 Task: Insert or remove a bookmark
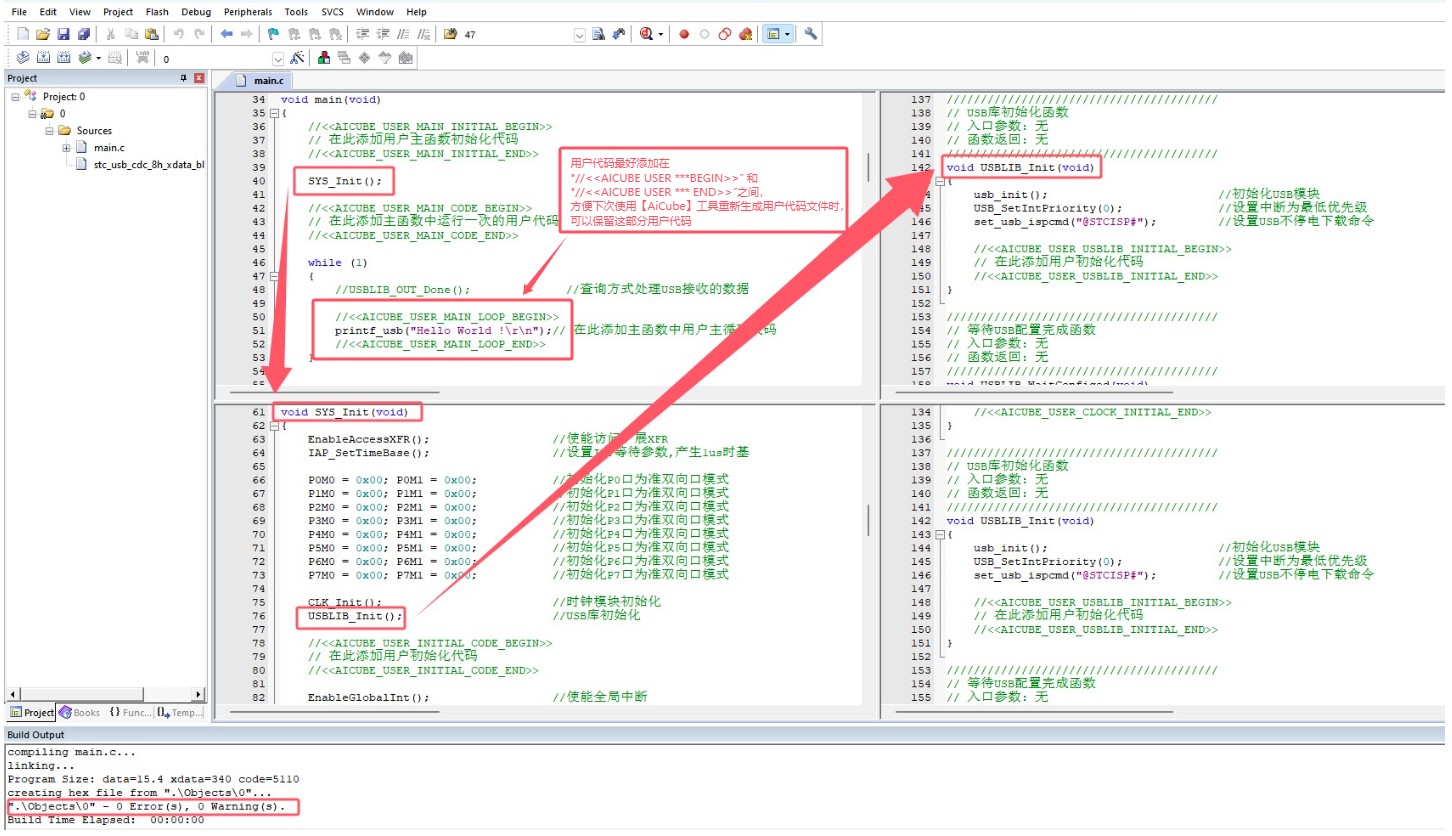coord(274,33)
